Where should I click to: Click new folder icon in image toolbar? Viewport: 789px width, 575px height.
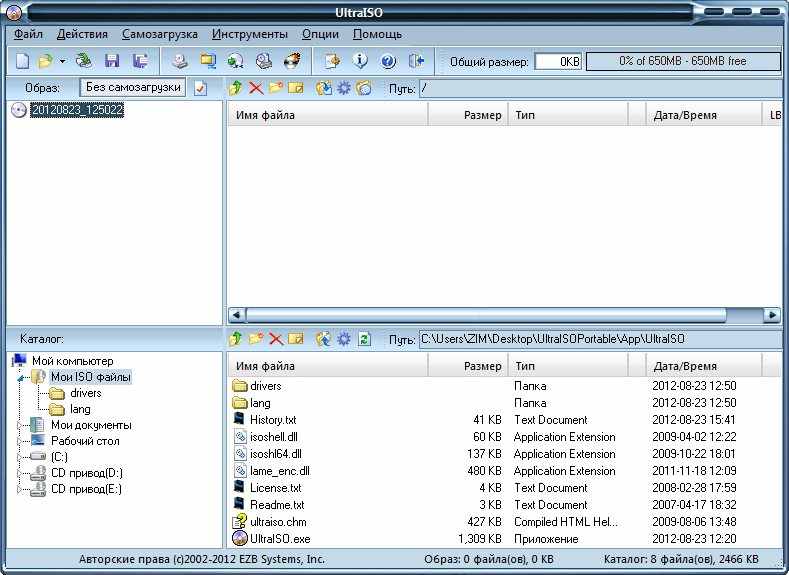point(276,88)
